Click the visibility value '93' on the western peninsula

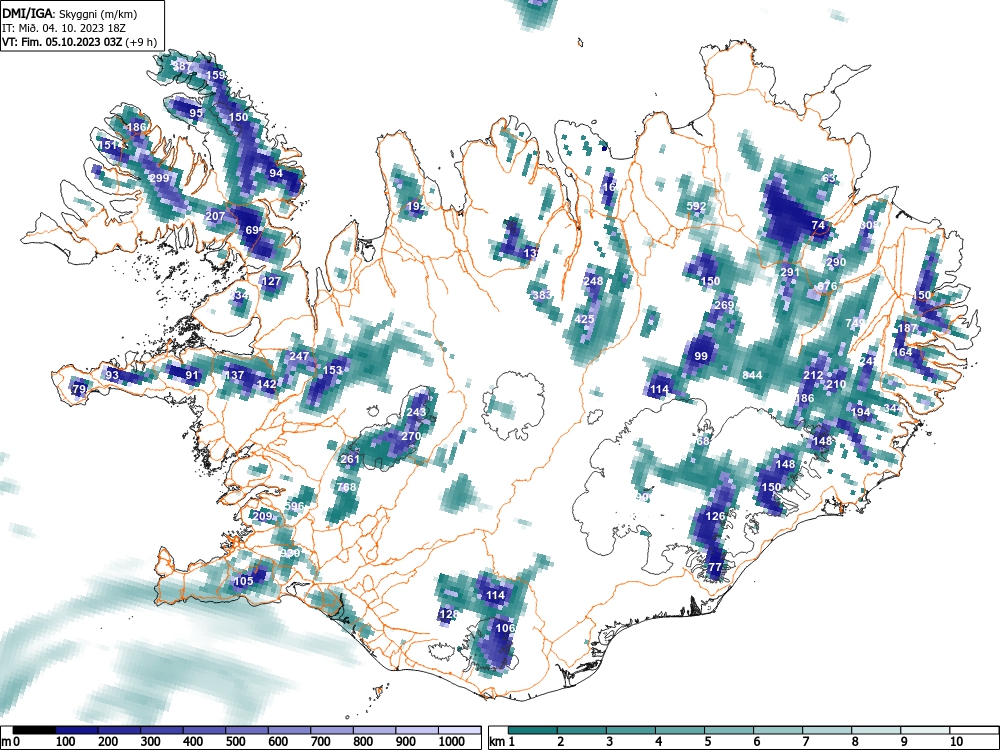112,375
